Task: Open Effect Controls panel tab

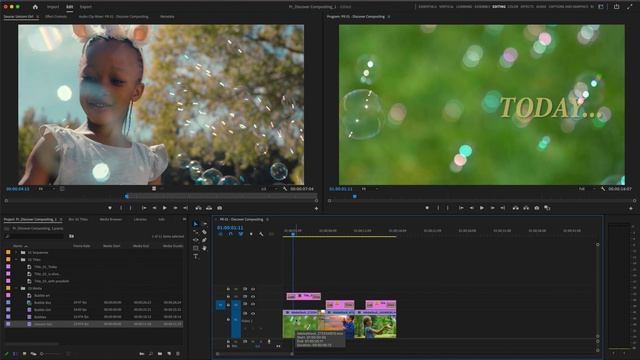Action: click(x=56, y=17)
